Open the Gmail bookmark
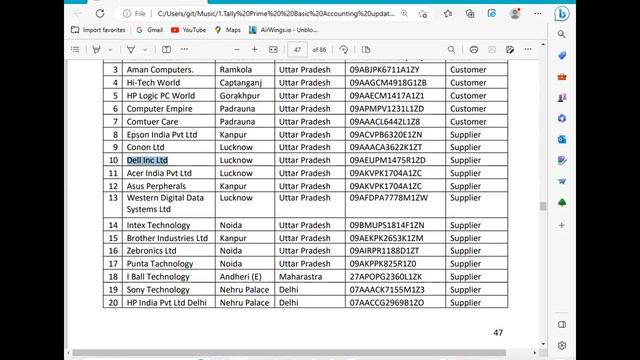 (149, 30)
